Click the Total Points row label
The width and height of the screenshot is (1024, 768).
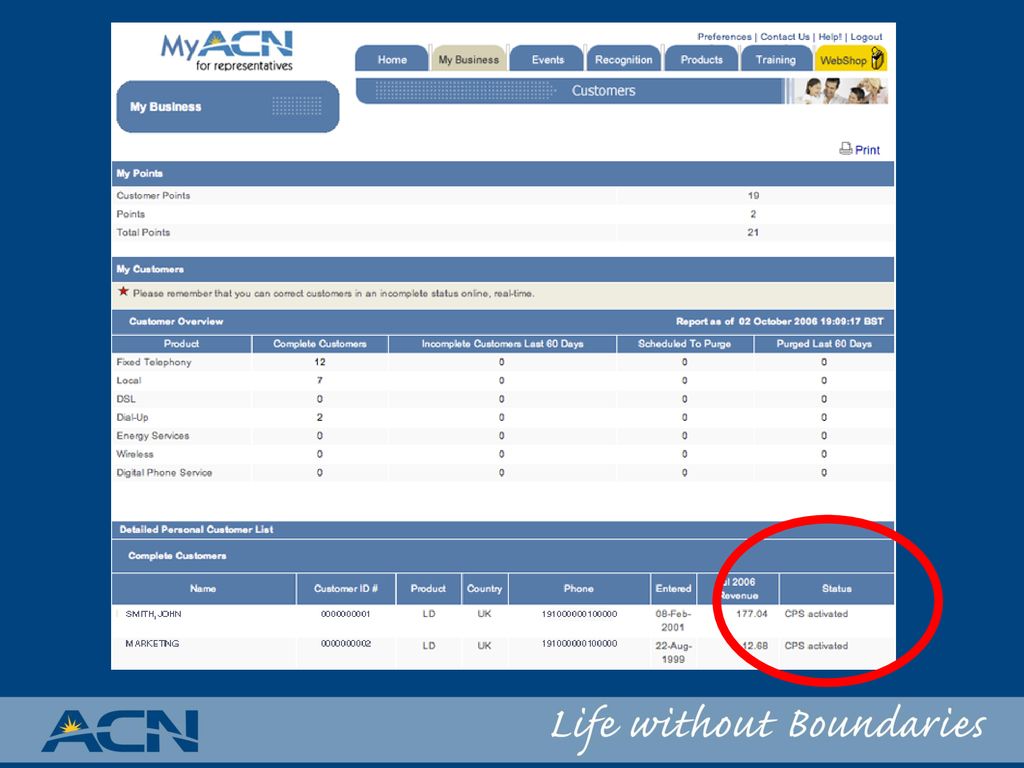coord(143,232)
